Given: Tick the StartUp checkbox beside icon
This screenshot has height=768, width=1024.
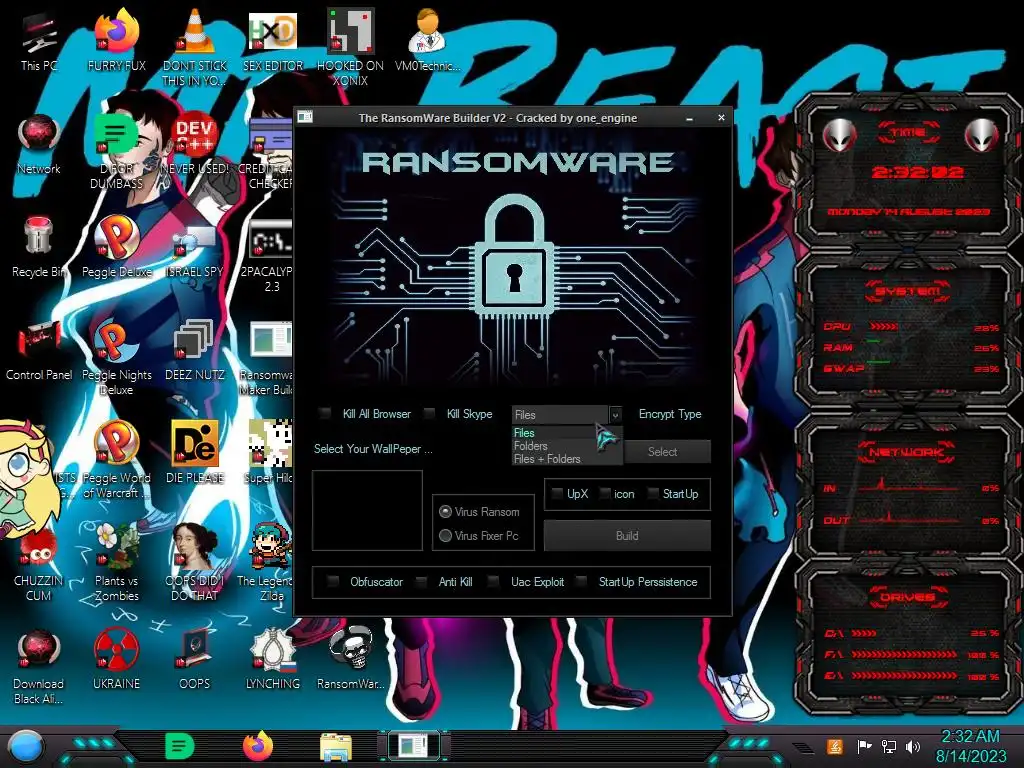Looking at the screenshot, I should pyautogui.click(x=652, y=494).
